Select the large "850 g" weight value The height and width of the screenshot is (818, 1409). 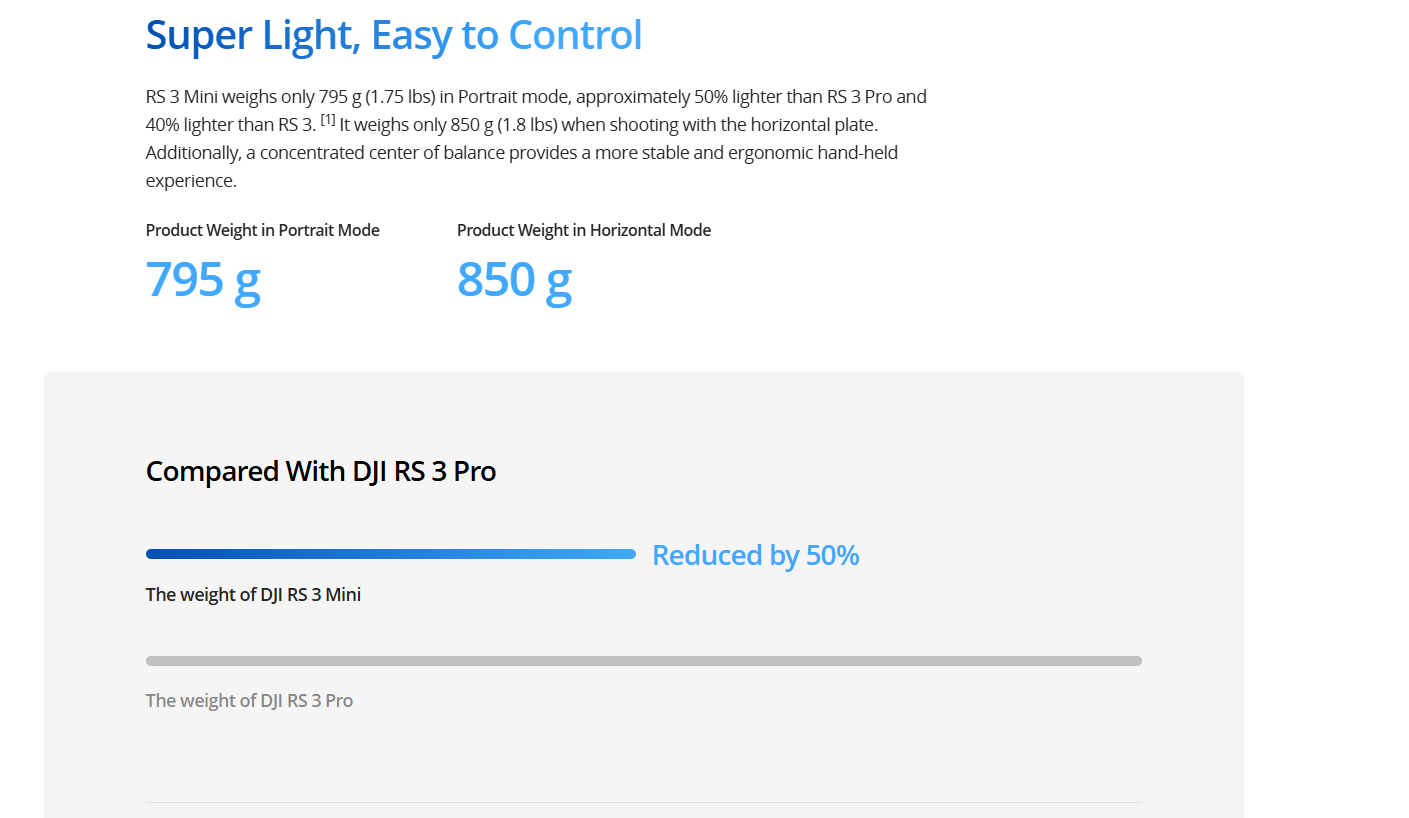point(514,279)
